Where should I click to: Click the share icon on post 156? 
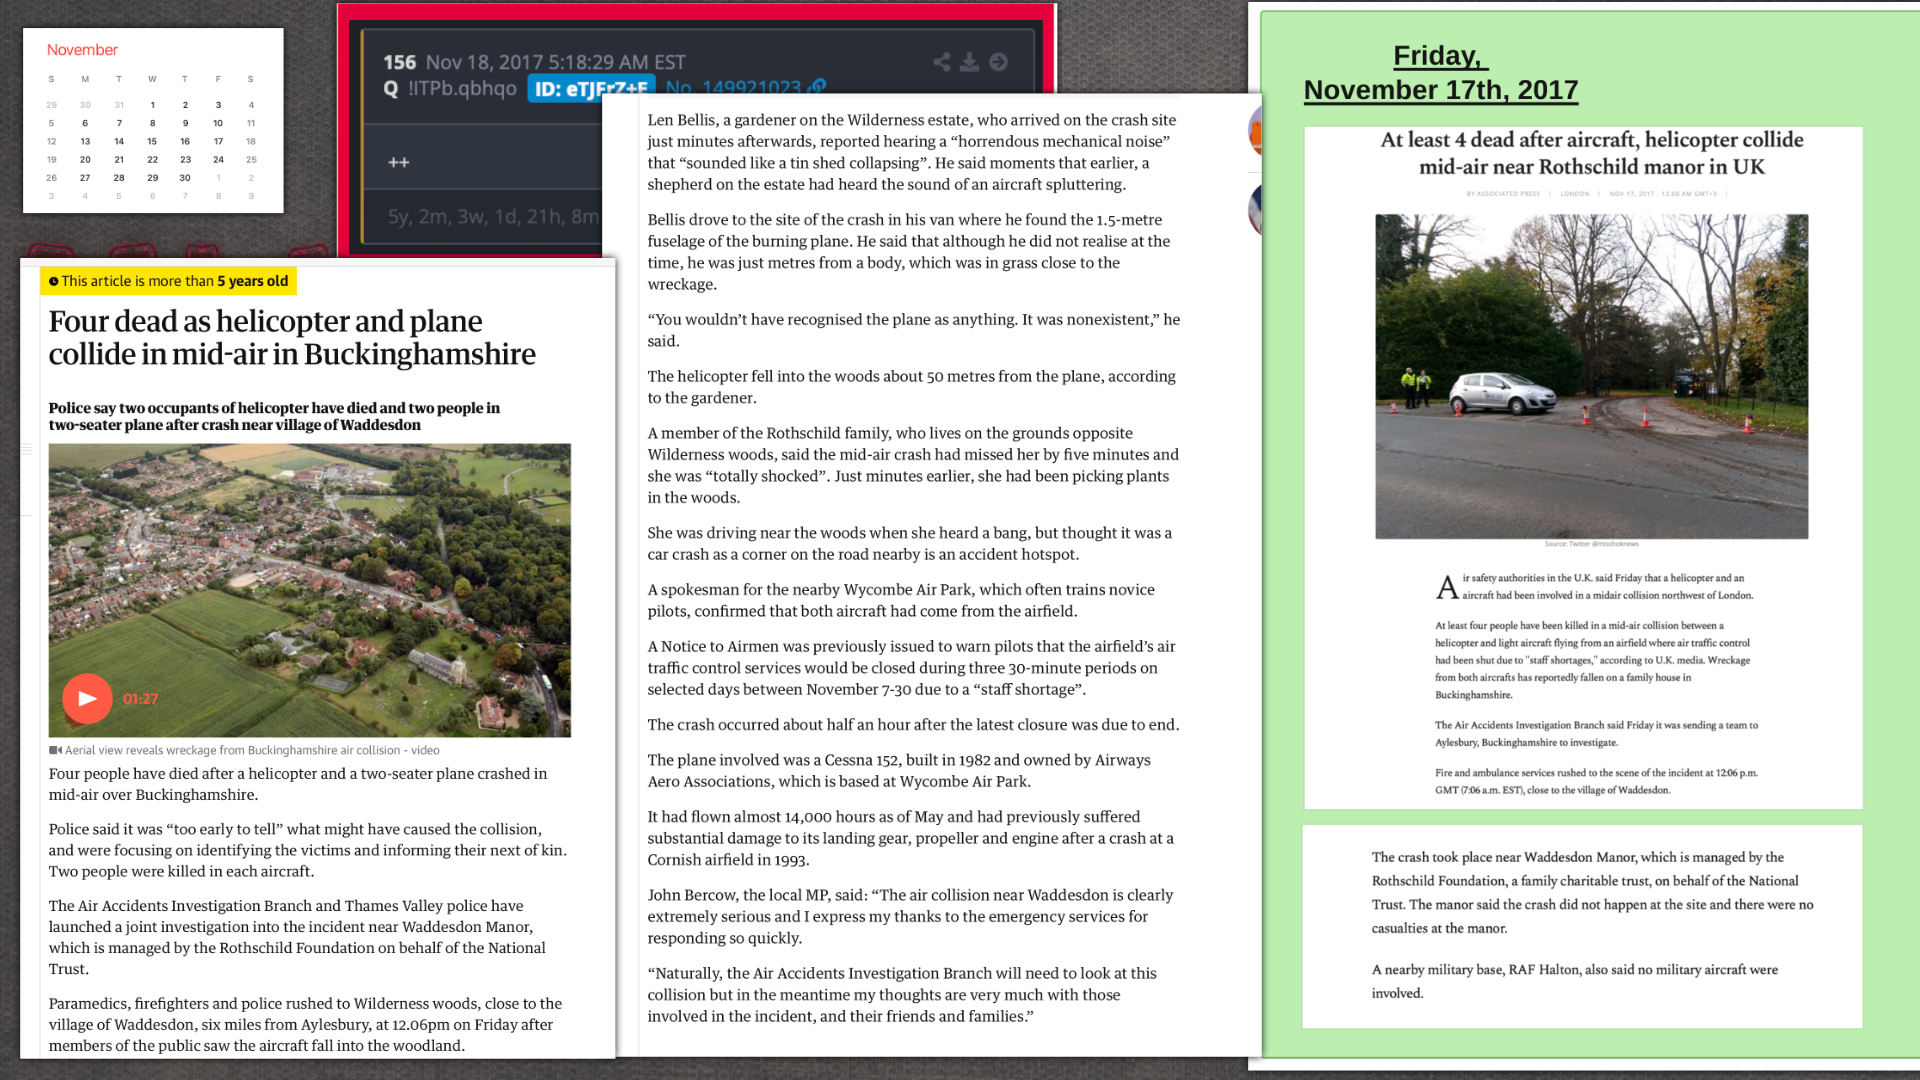[x=941, y=62]
